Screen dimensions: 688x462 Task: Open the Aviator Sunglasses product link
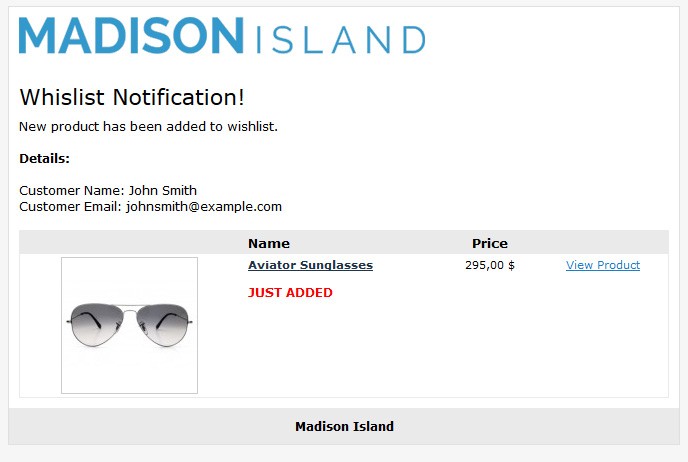pos(310,265)
